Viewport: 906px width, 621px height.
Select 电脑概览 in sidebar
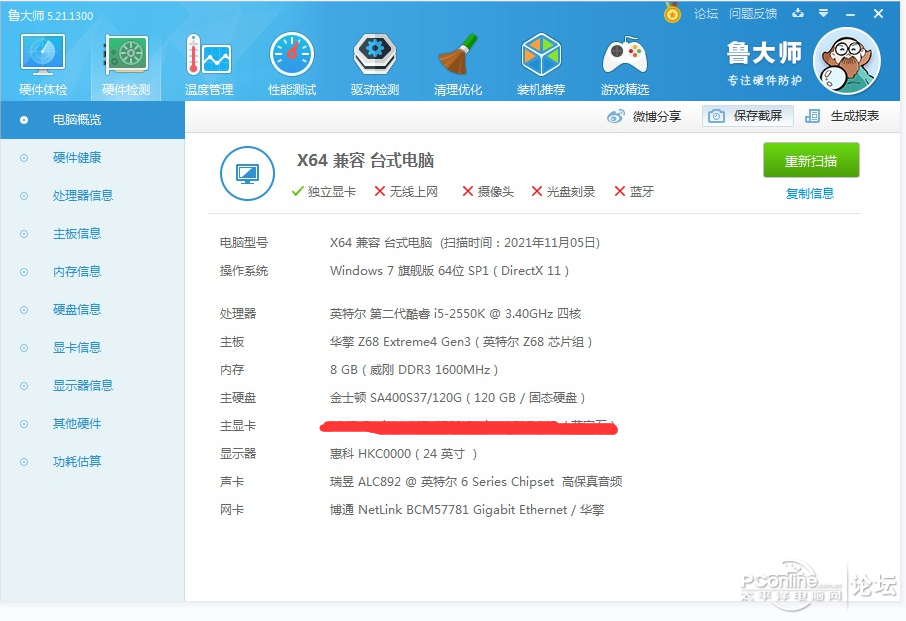92,120
